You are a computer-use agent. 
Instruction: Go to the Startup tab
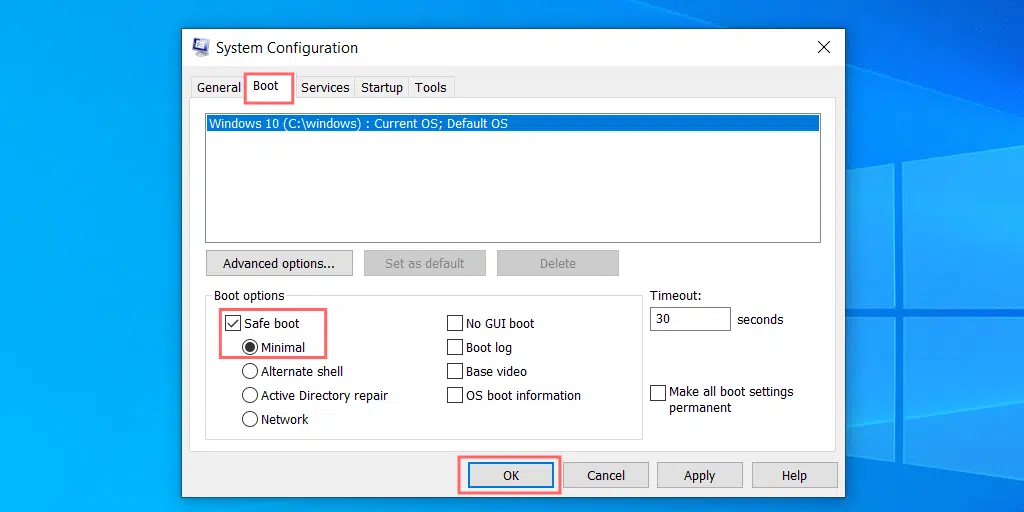[x=382, y=88]
